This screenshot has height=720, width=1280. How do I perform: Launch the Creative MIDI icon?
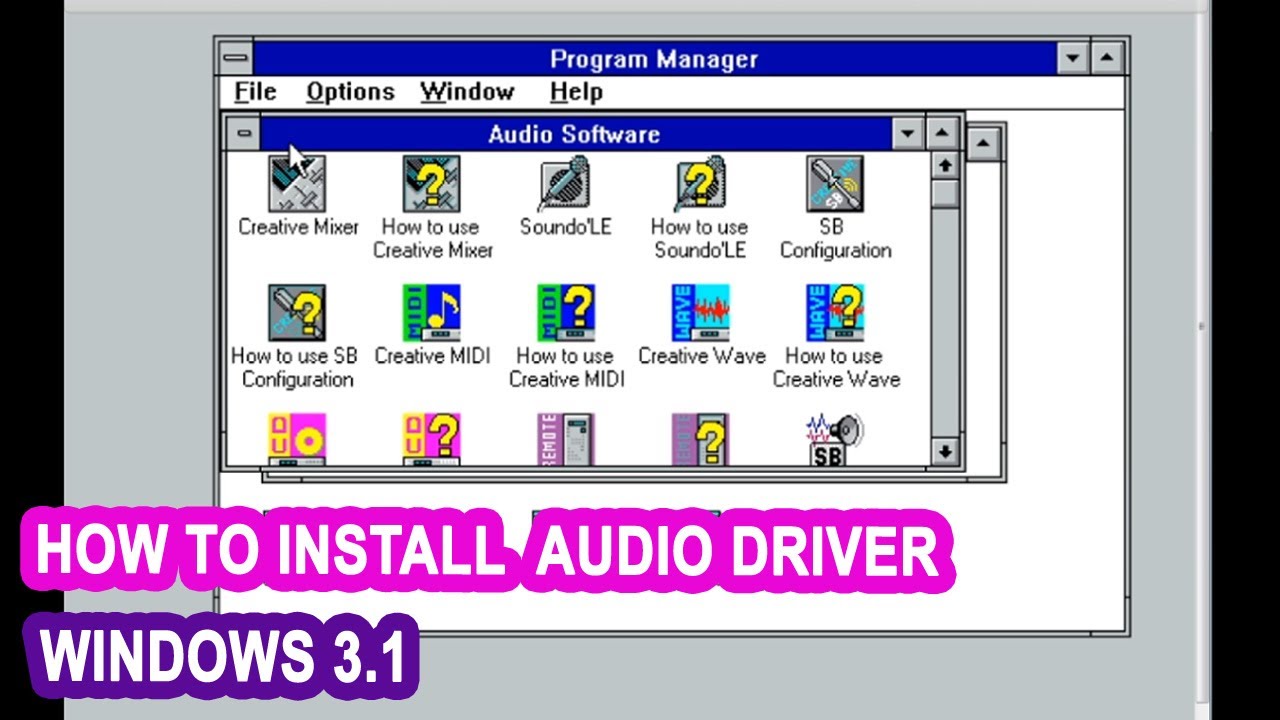pyautogui.click(x=432, y=313)
